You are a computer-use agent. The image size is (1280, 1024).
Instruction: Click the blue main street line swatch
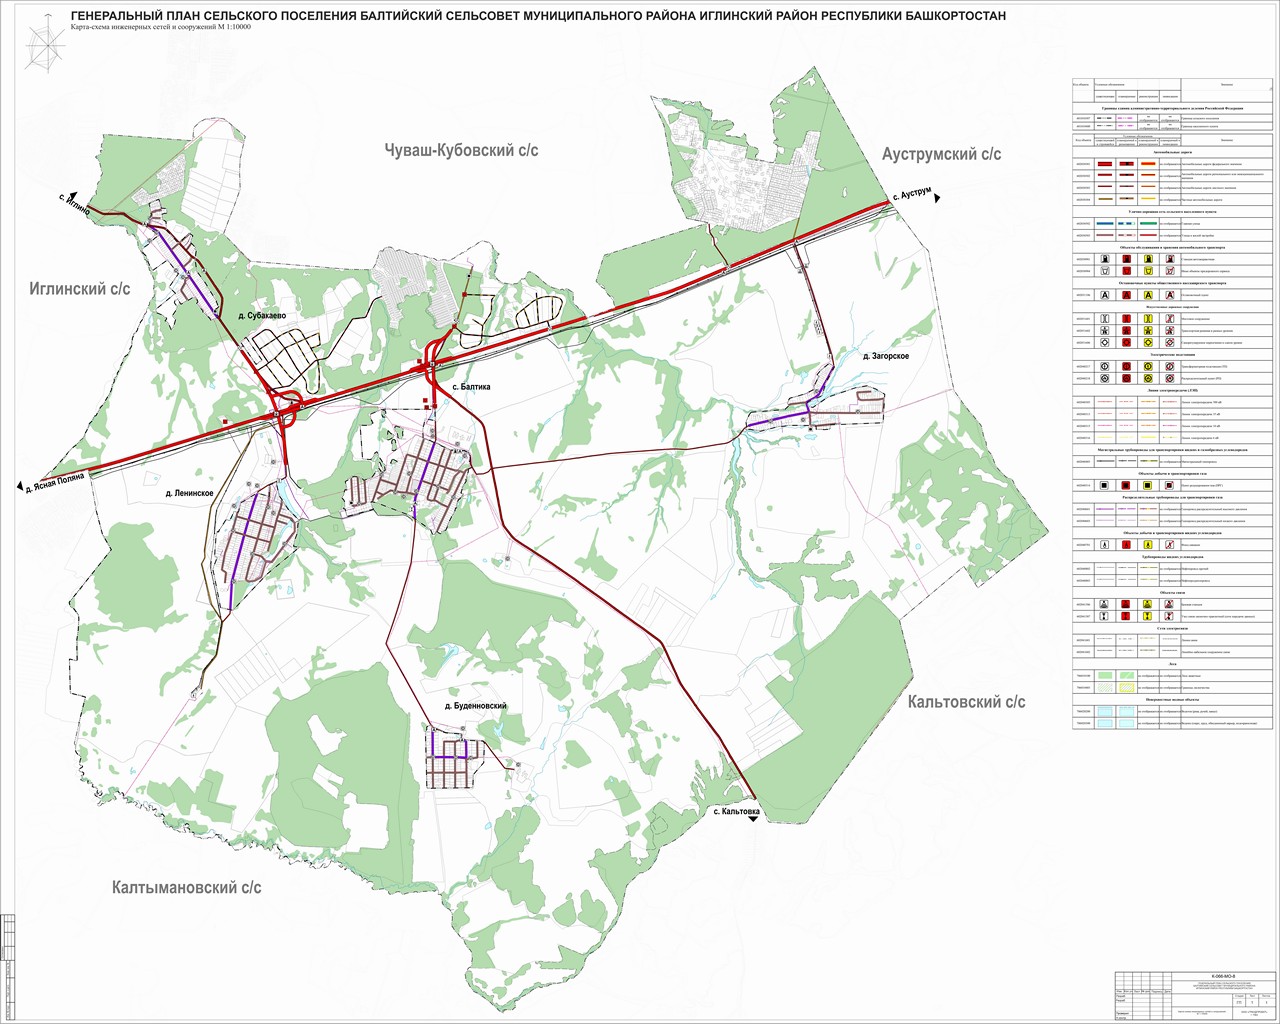[x=1104, y=224]
